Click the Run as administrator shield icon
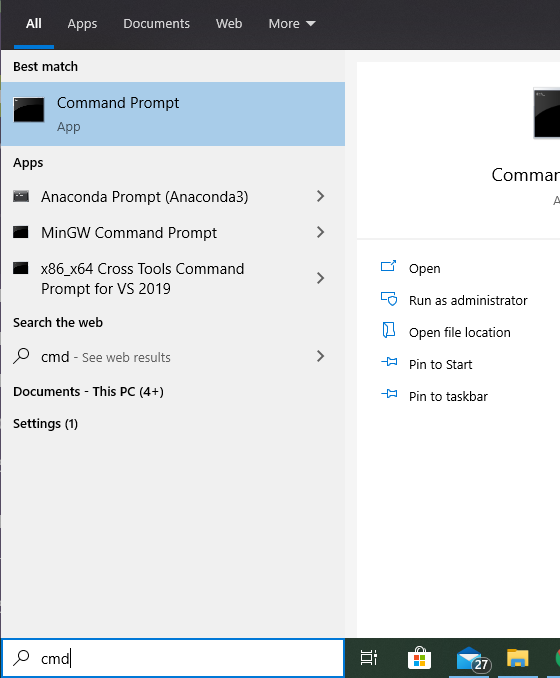Screen dimensions: 560x678 pos(389,299)
